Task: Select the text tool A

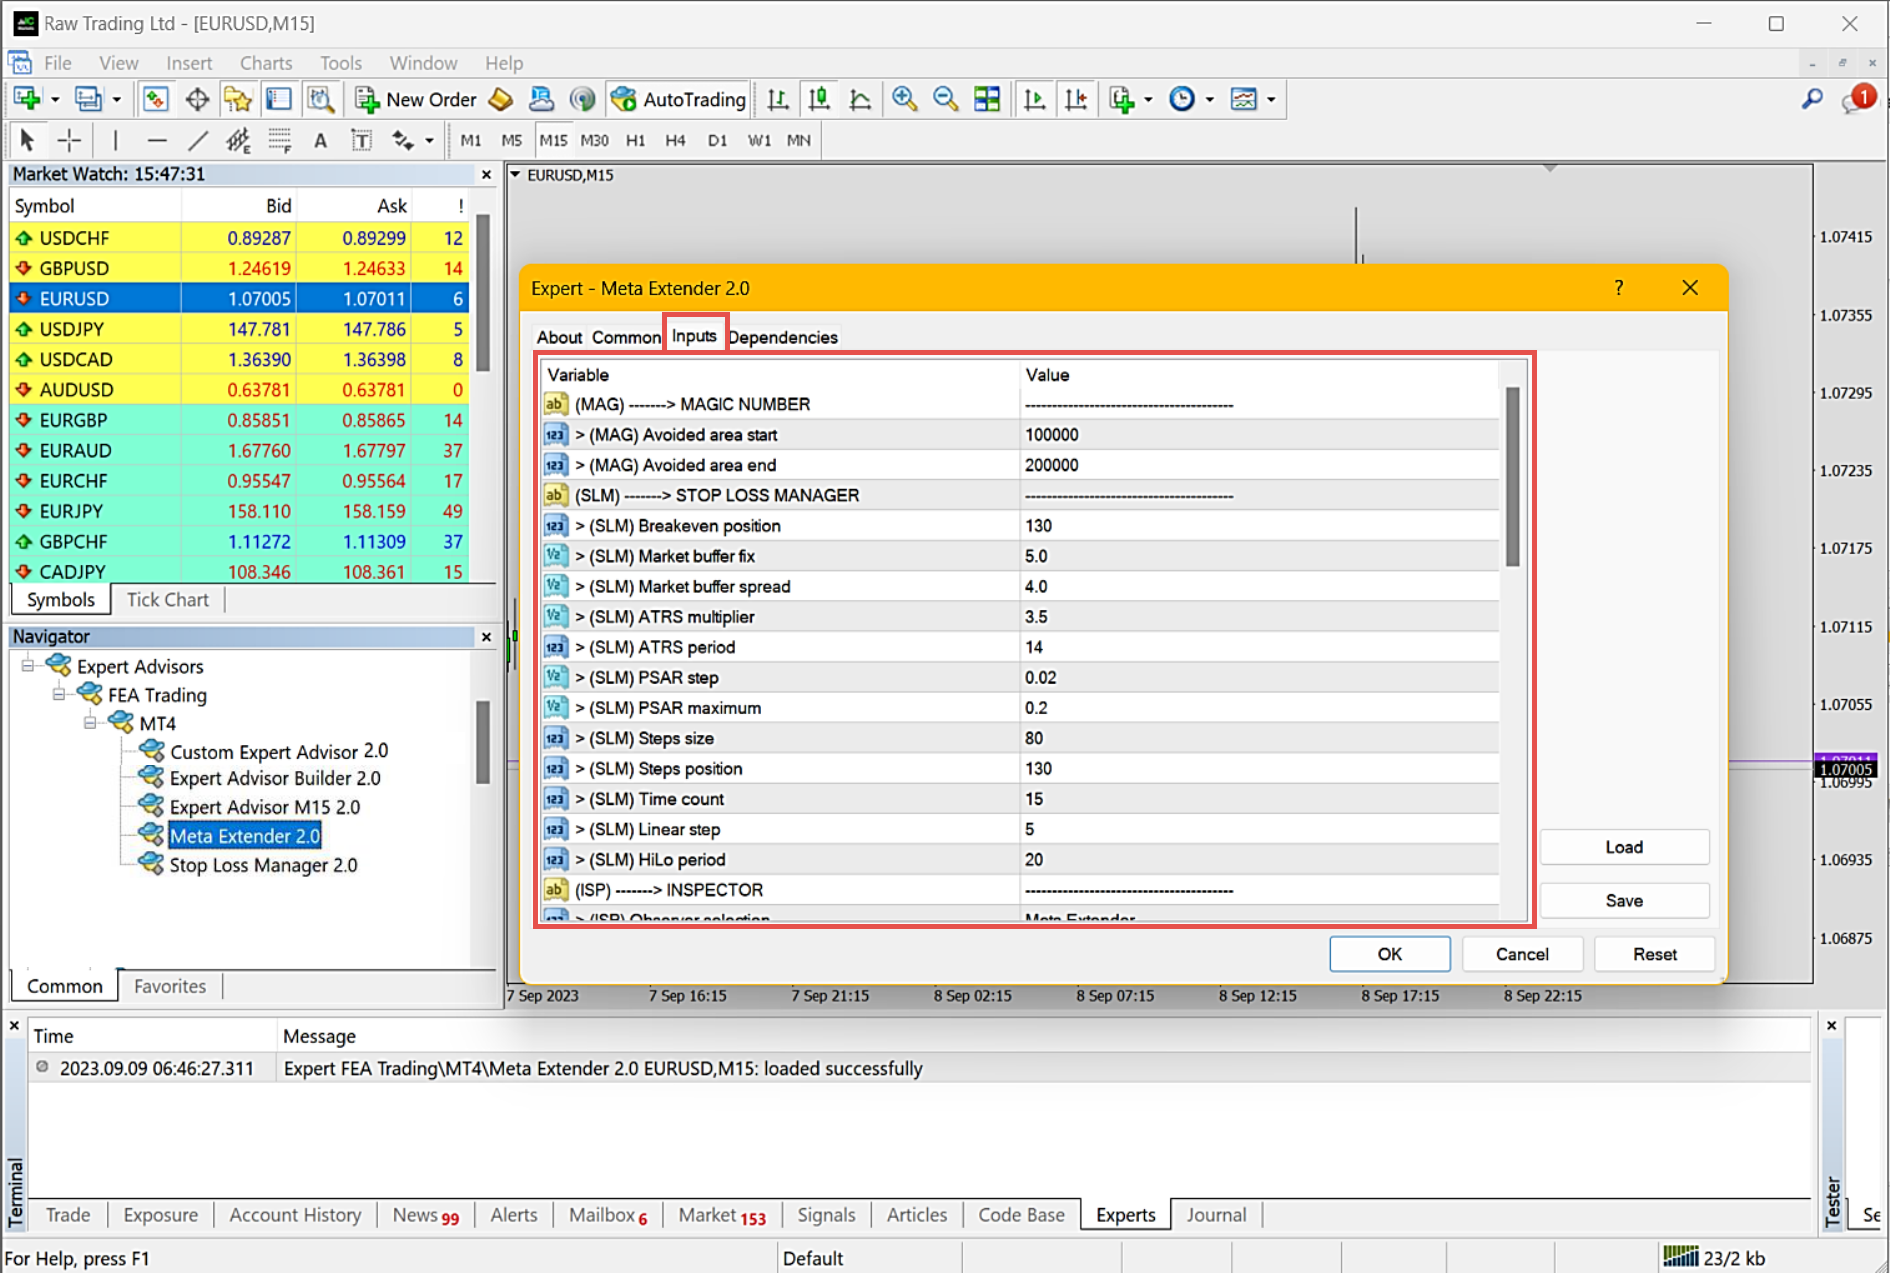Action: pos(320,140)
